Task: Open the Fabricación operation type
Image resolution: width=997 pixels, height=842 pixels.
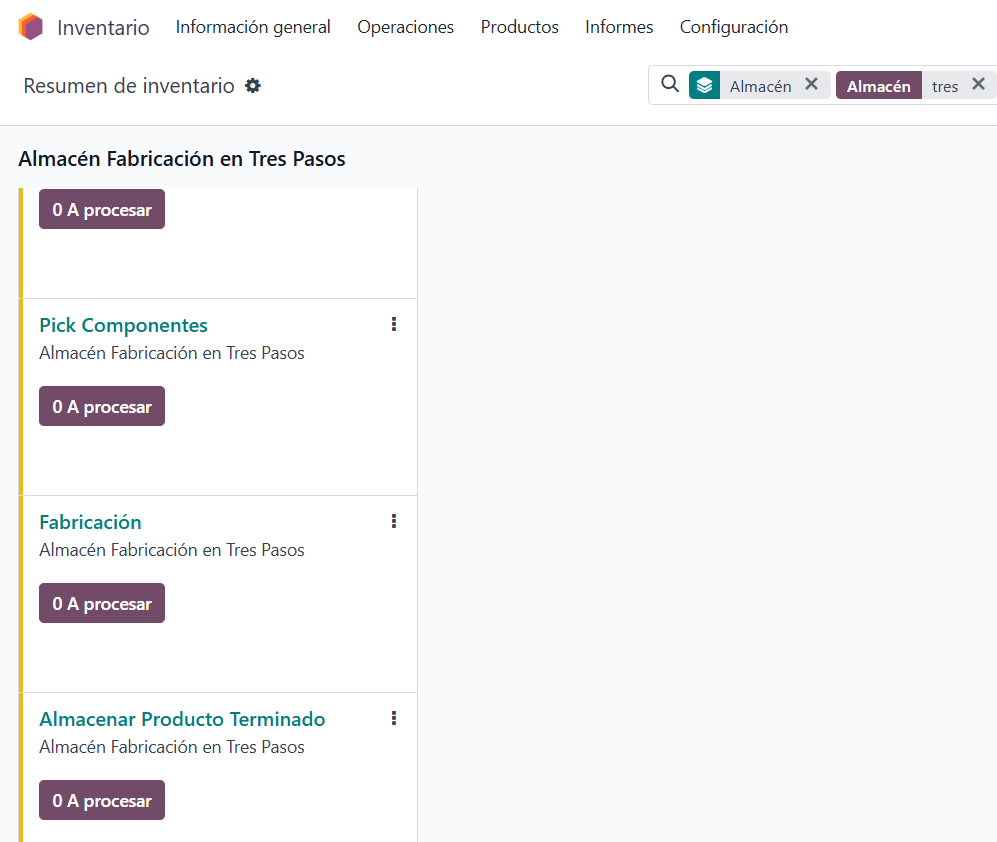Action: pyautogui.click(x=90, y=522)
